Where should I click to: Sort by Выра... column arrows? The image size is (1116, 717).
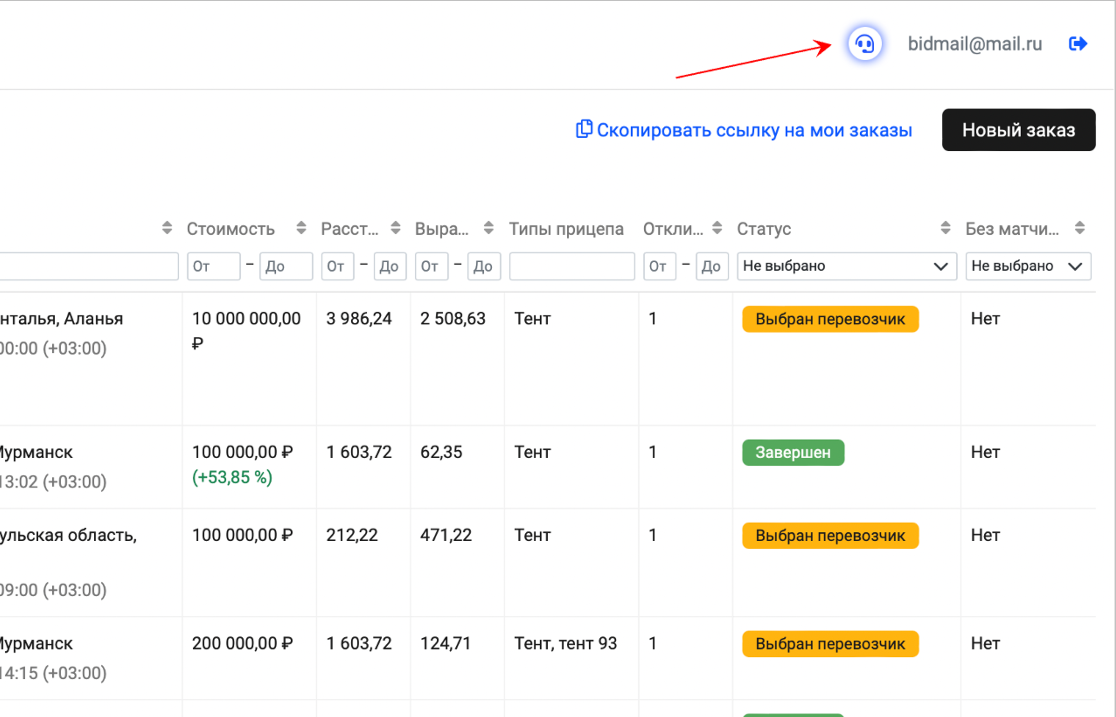pos(488,228)
